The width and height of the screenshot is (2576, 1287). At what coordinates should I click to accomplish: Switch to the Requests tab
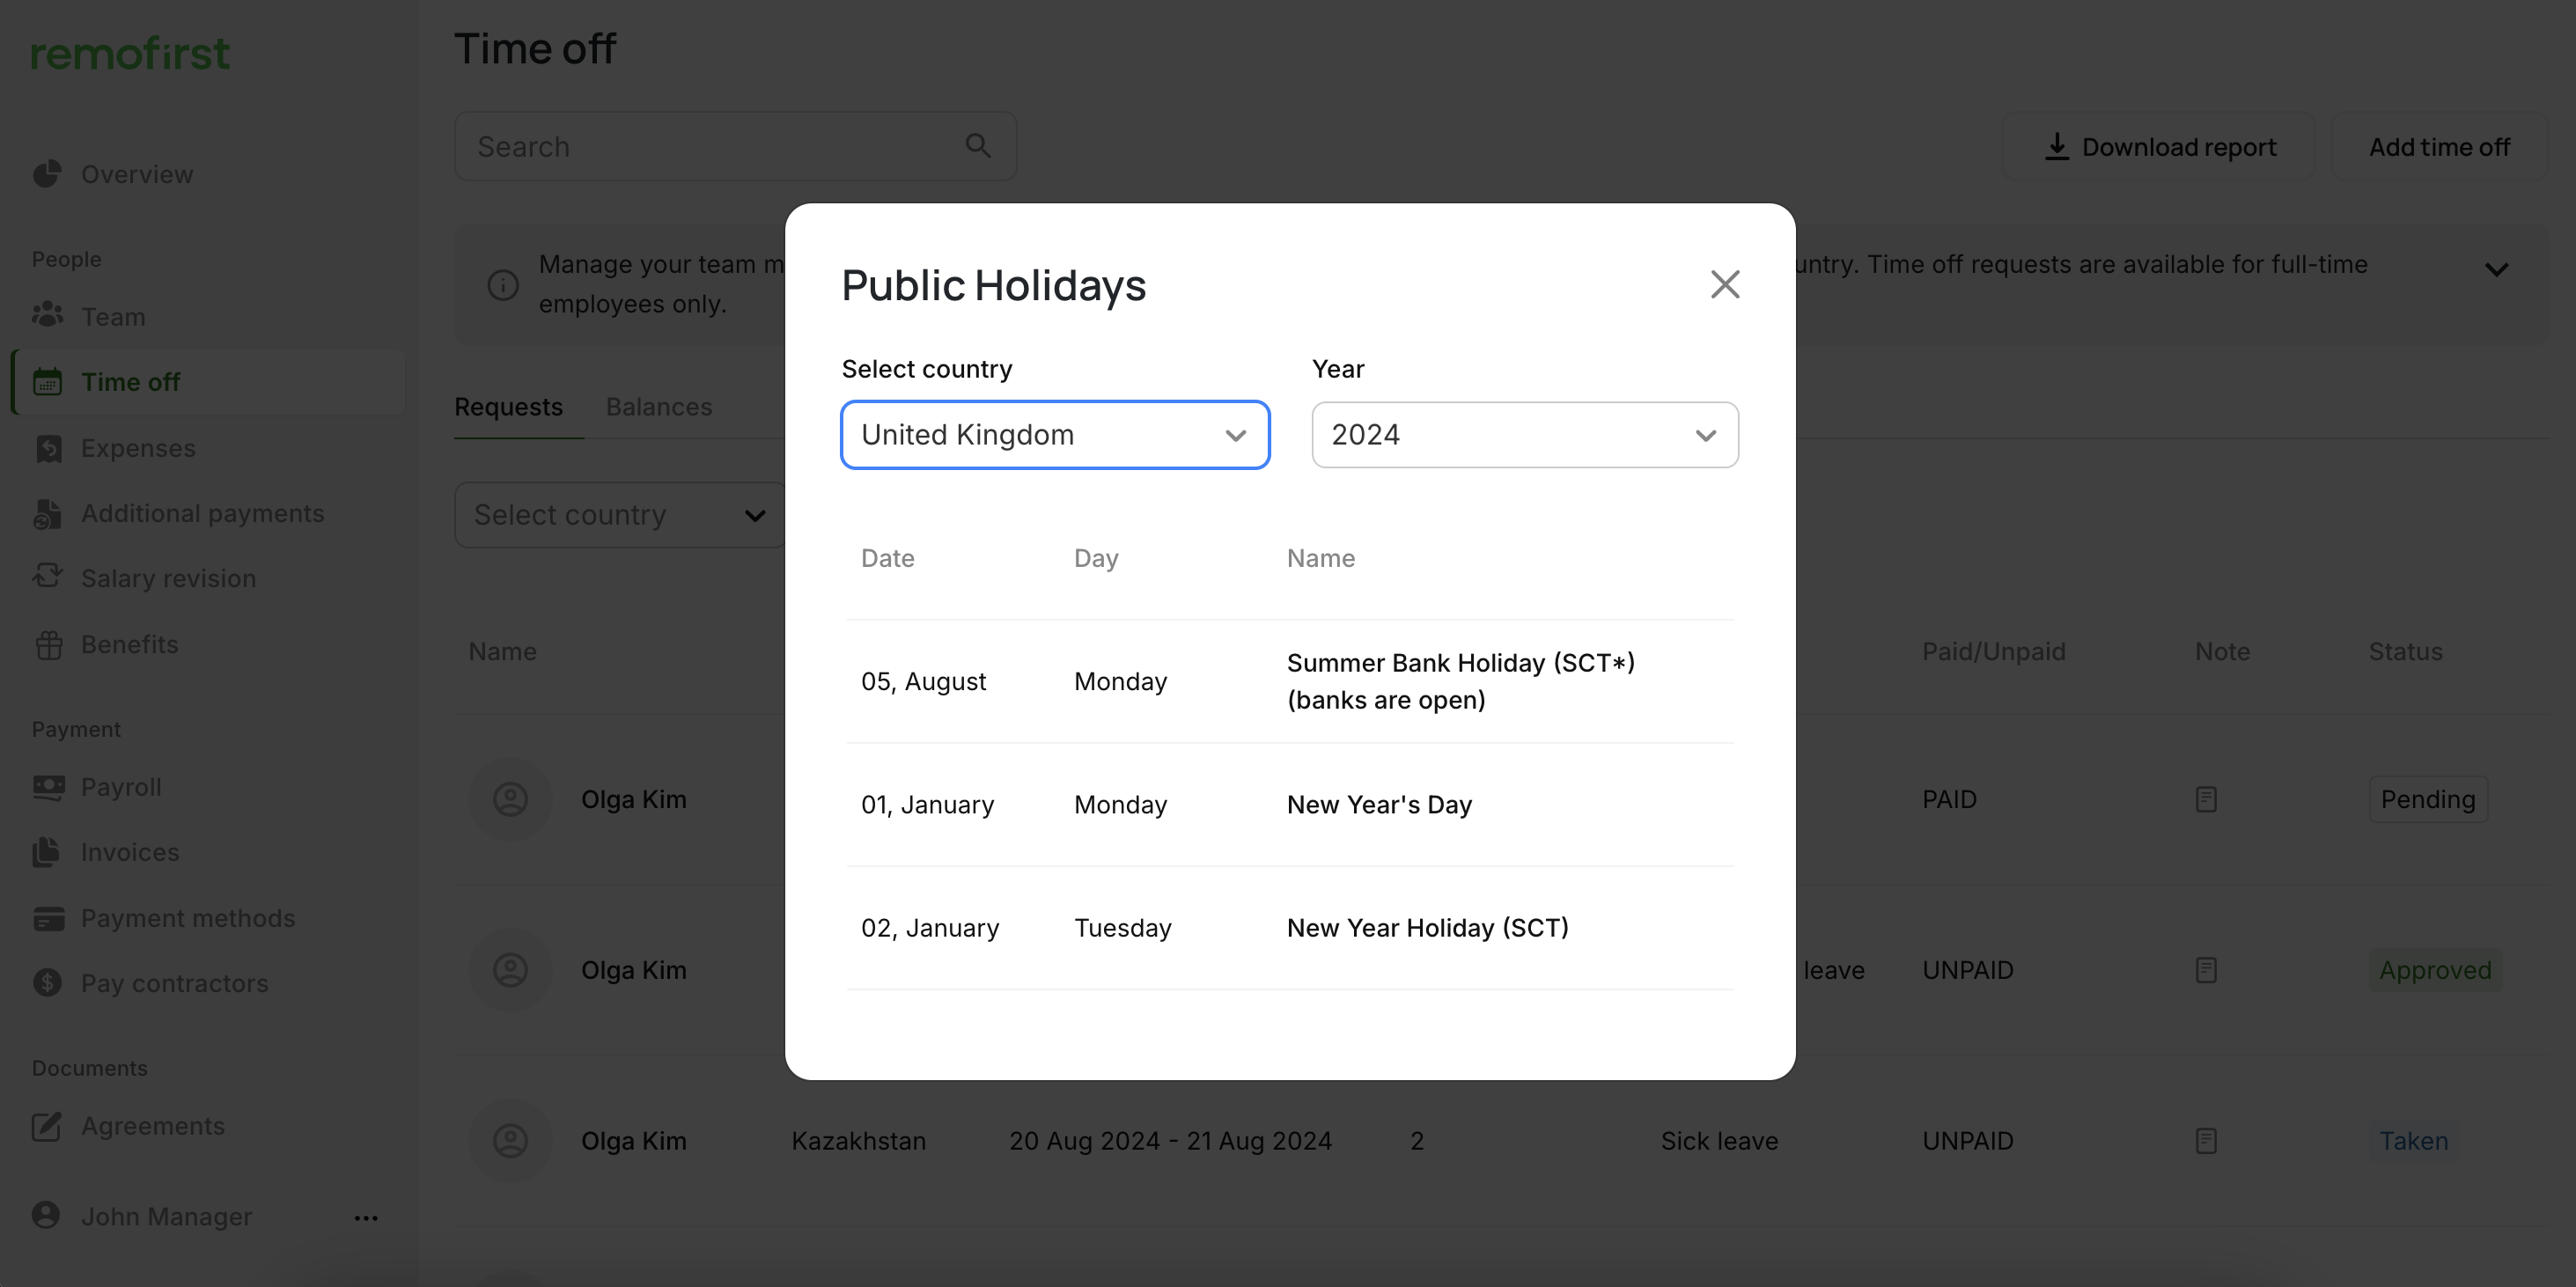508,407
